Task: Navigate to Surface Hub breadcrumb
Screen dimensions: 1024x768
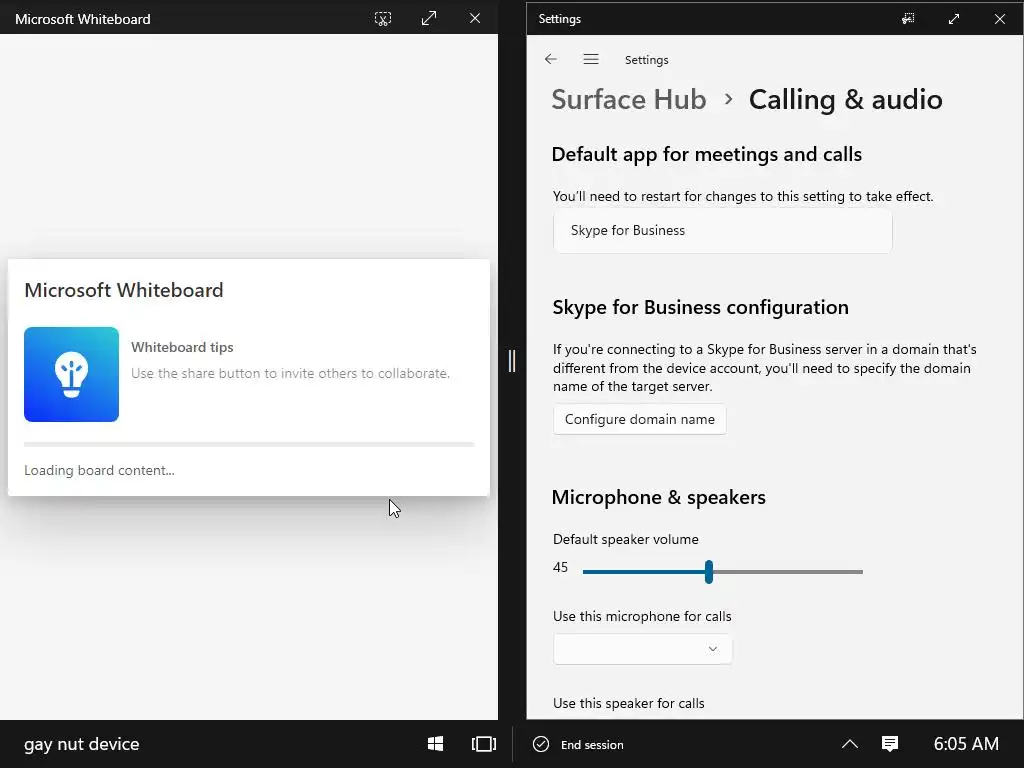Action: pyautogui.click(x=629, y=100)
